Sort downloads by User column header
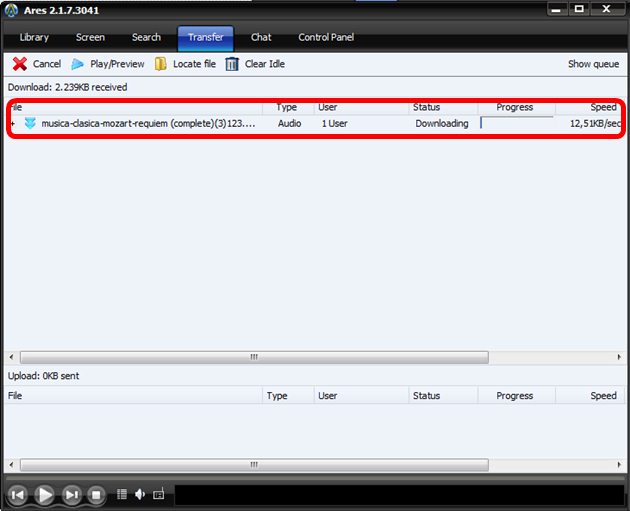The image size is (630, 511). tap(361, 107)
